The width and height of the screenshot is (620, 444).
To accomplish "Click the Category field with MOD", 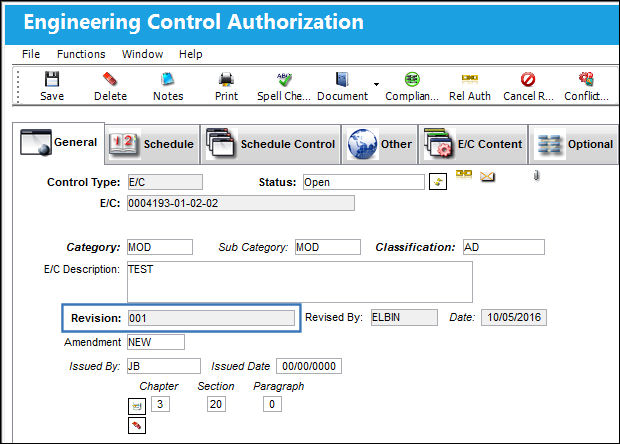I will click(x=160, y=247).
